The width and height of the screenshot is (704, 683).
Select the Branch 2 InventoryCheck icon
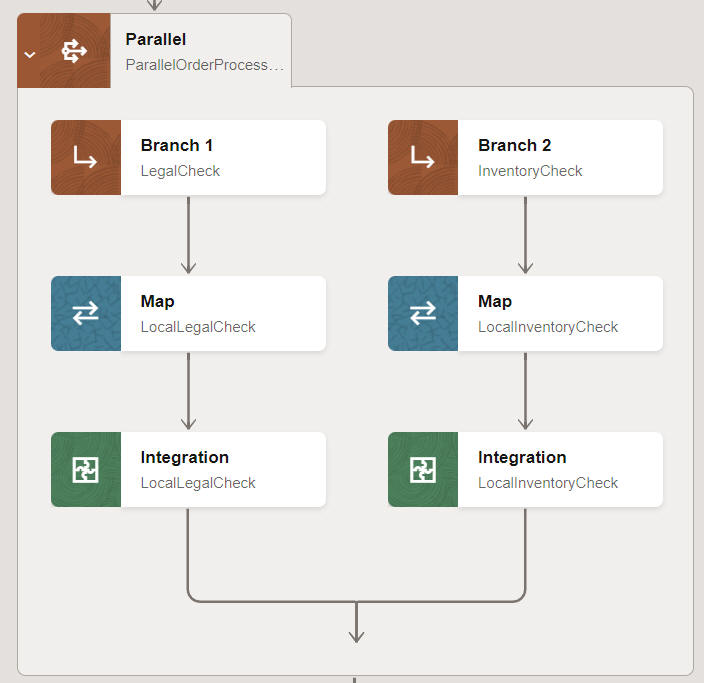tap(423, 158)
